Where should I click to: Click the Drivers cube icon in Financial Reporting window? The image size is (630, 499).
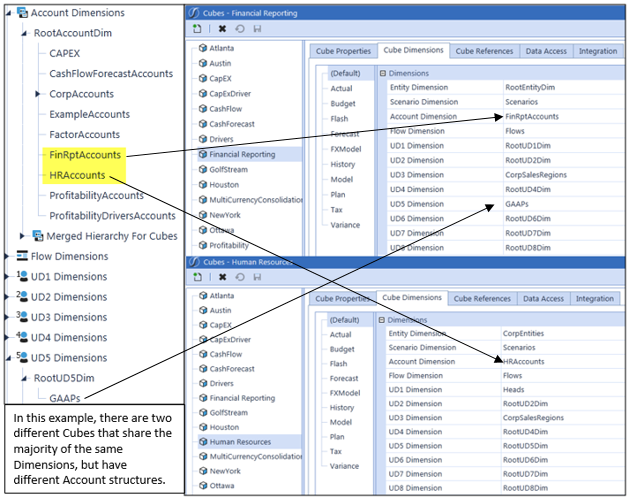pos(203,139)
